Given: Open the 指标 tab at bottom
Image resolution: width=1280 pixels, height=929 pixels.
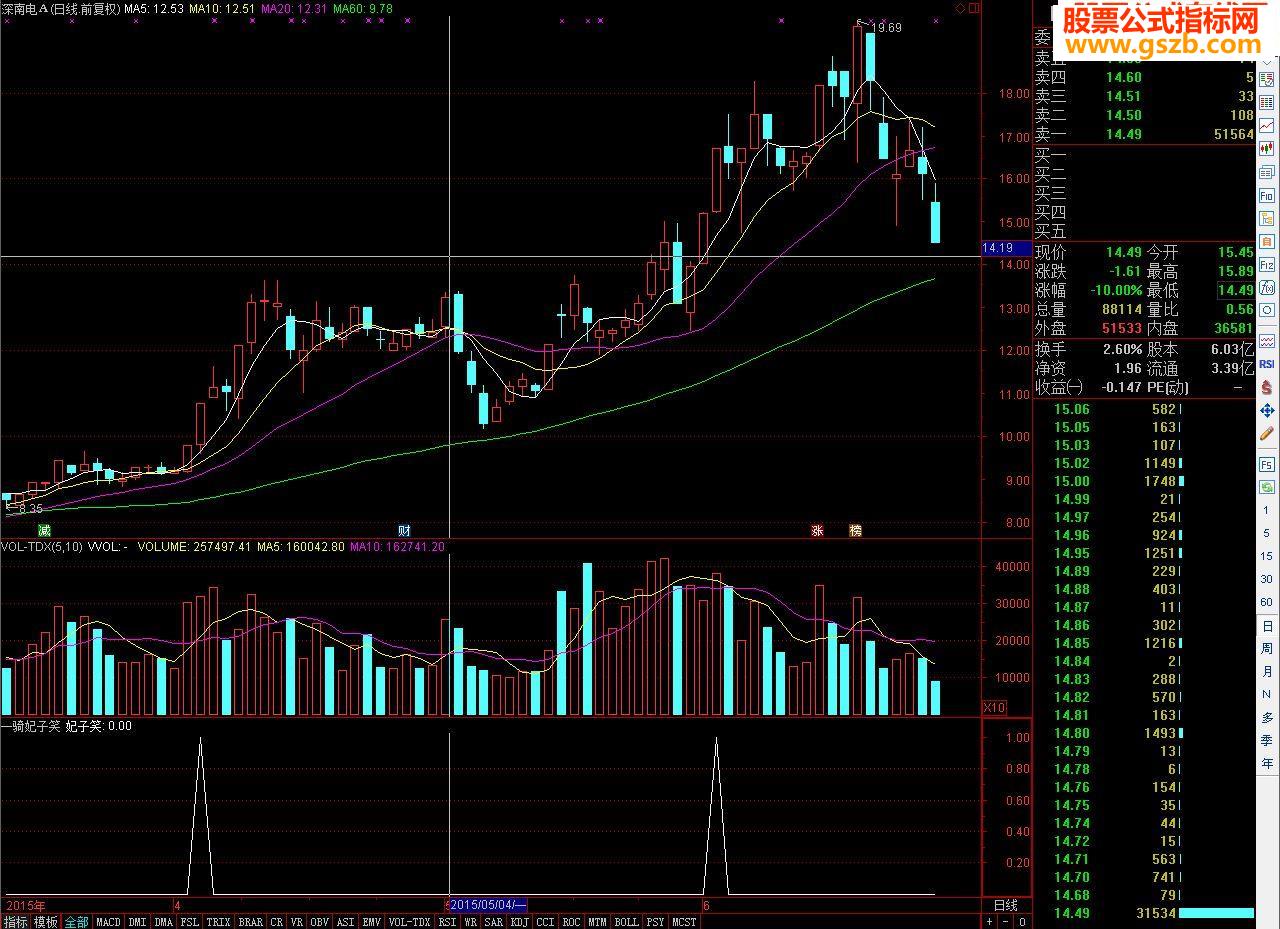Looking at the screenshot, I should click(15, 921).
